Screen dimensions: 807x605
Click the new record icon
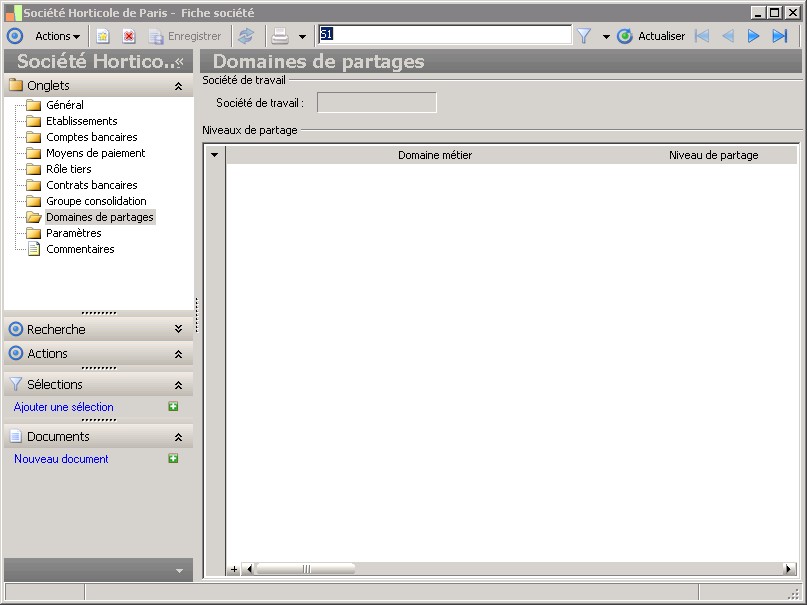103,36
